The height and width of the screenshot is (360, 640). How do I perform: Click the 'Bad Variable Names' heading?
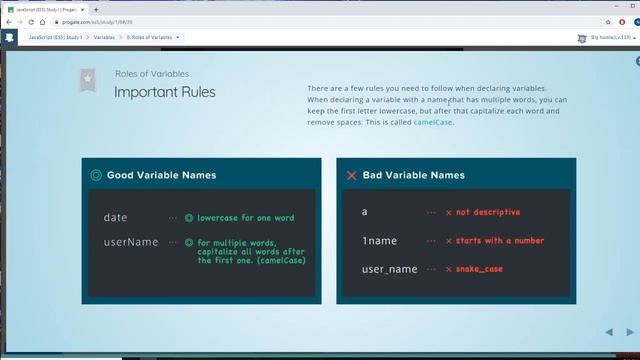pos(413,175)
